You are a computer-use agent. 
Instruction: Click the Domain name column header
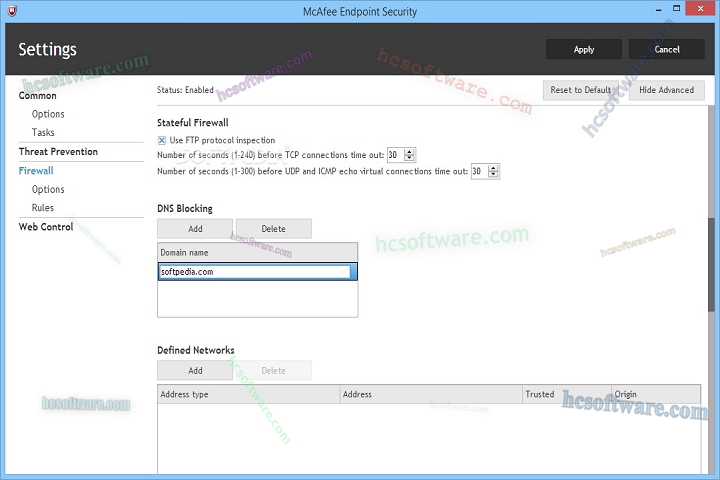tap(258, 253)
